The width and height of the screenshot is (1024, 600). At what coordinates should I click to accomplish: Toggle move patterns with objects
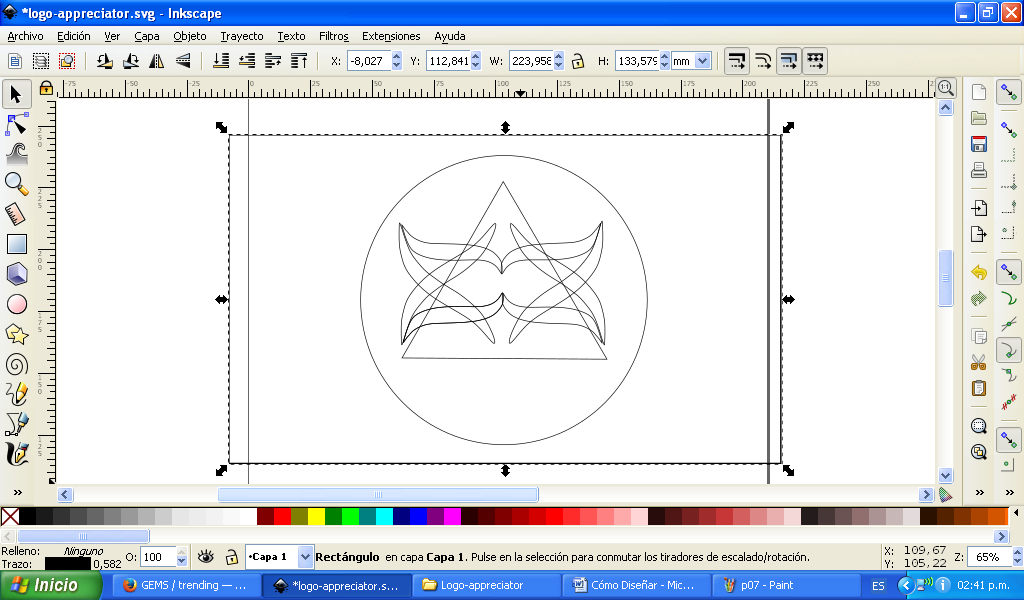click(815, 61)
